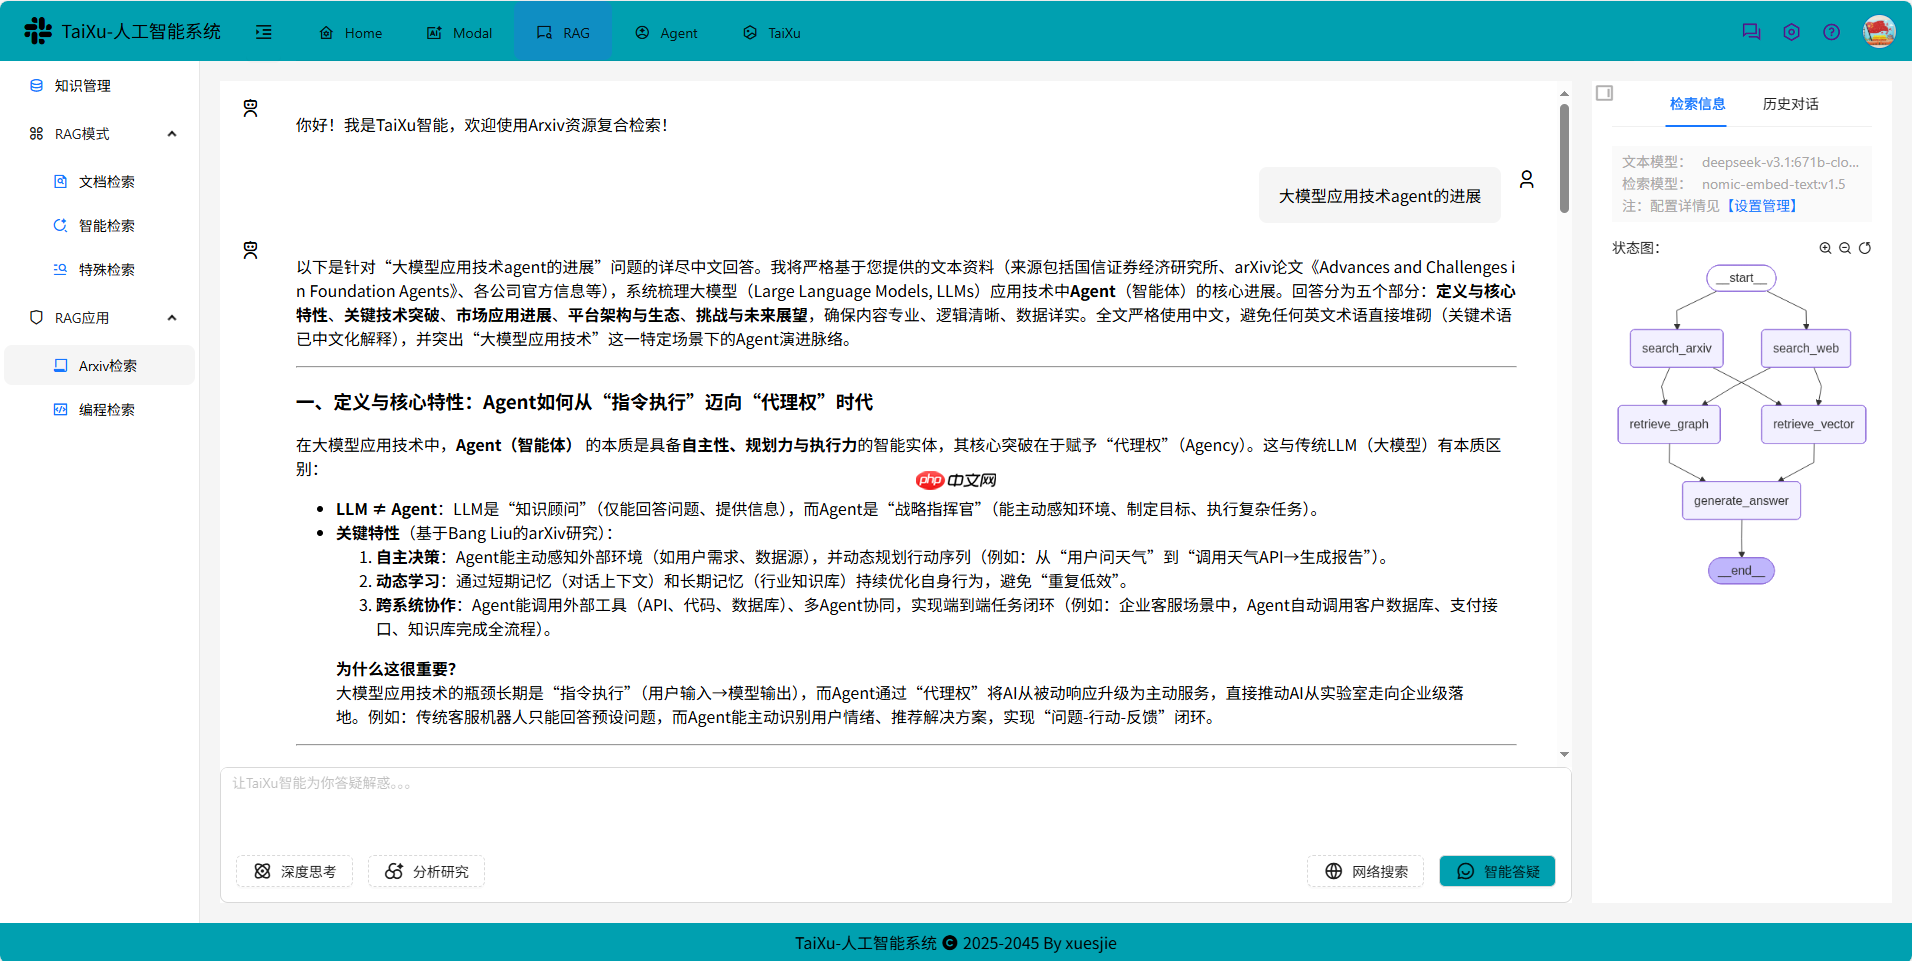Open the chat messages icon in top bar

coord(1751,31)
